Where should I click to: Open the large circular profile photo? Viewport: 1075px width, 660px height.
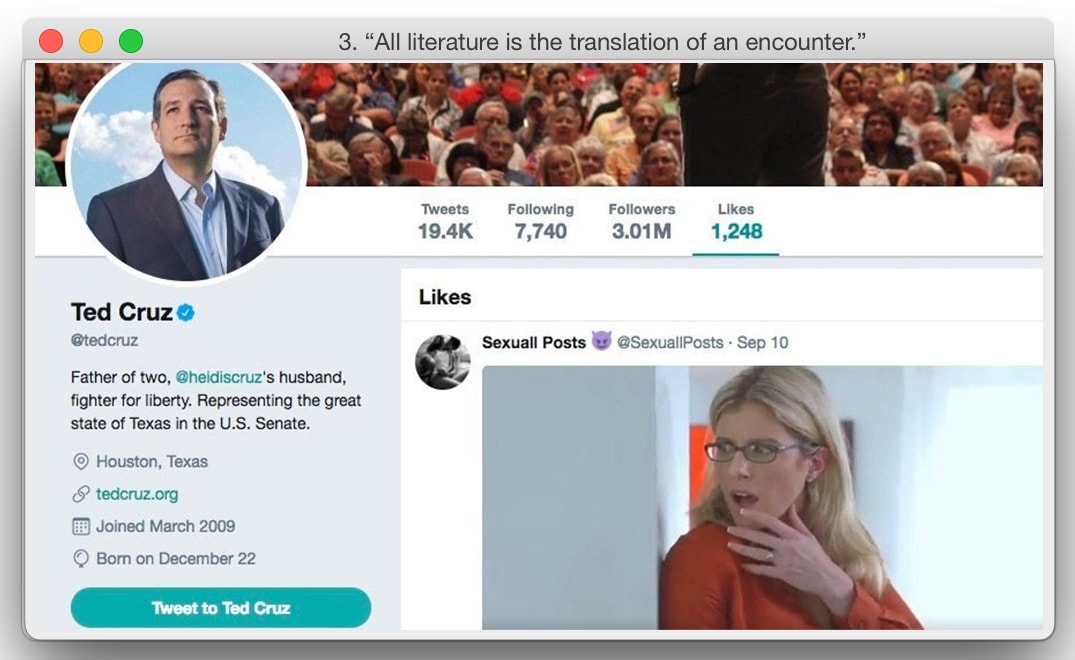click(186, 171)
